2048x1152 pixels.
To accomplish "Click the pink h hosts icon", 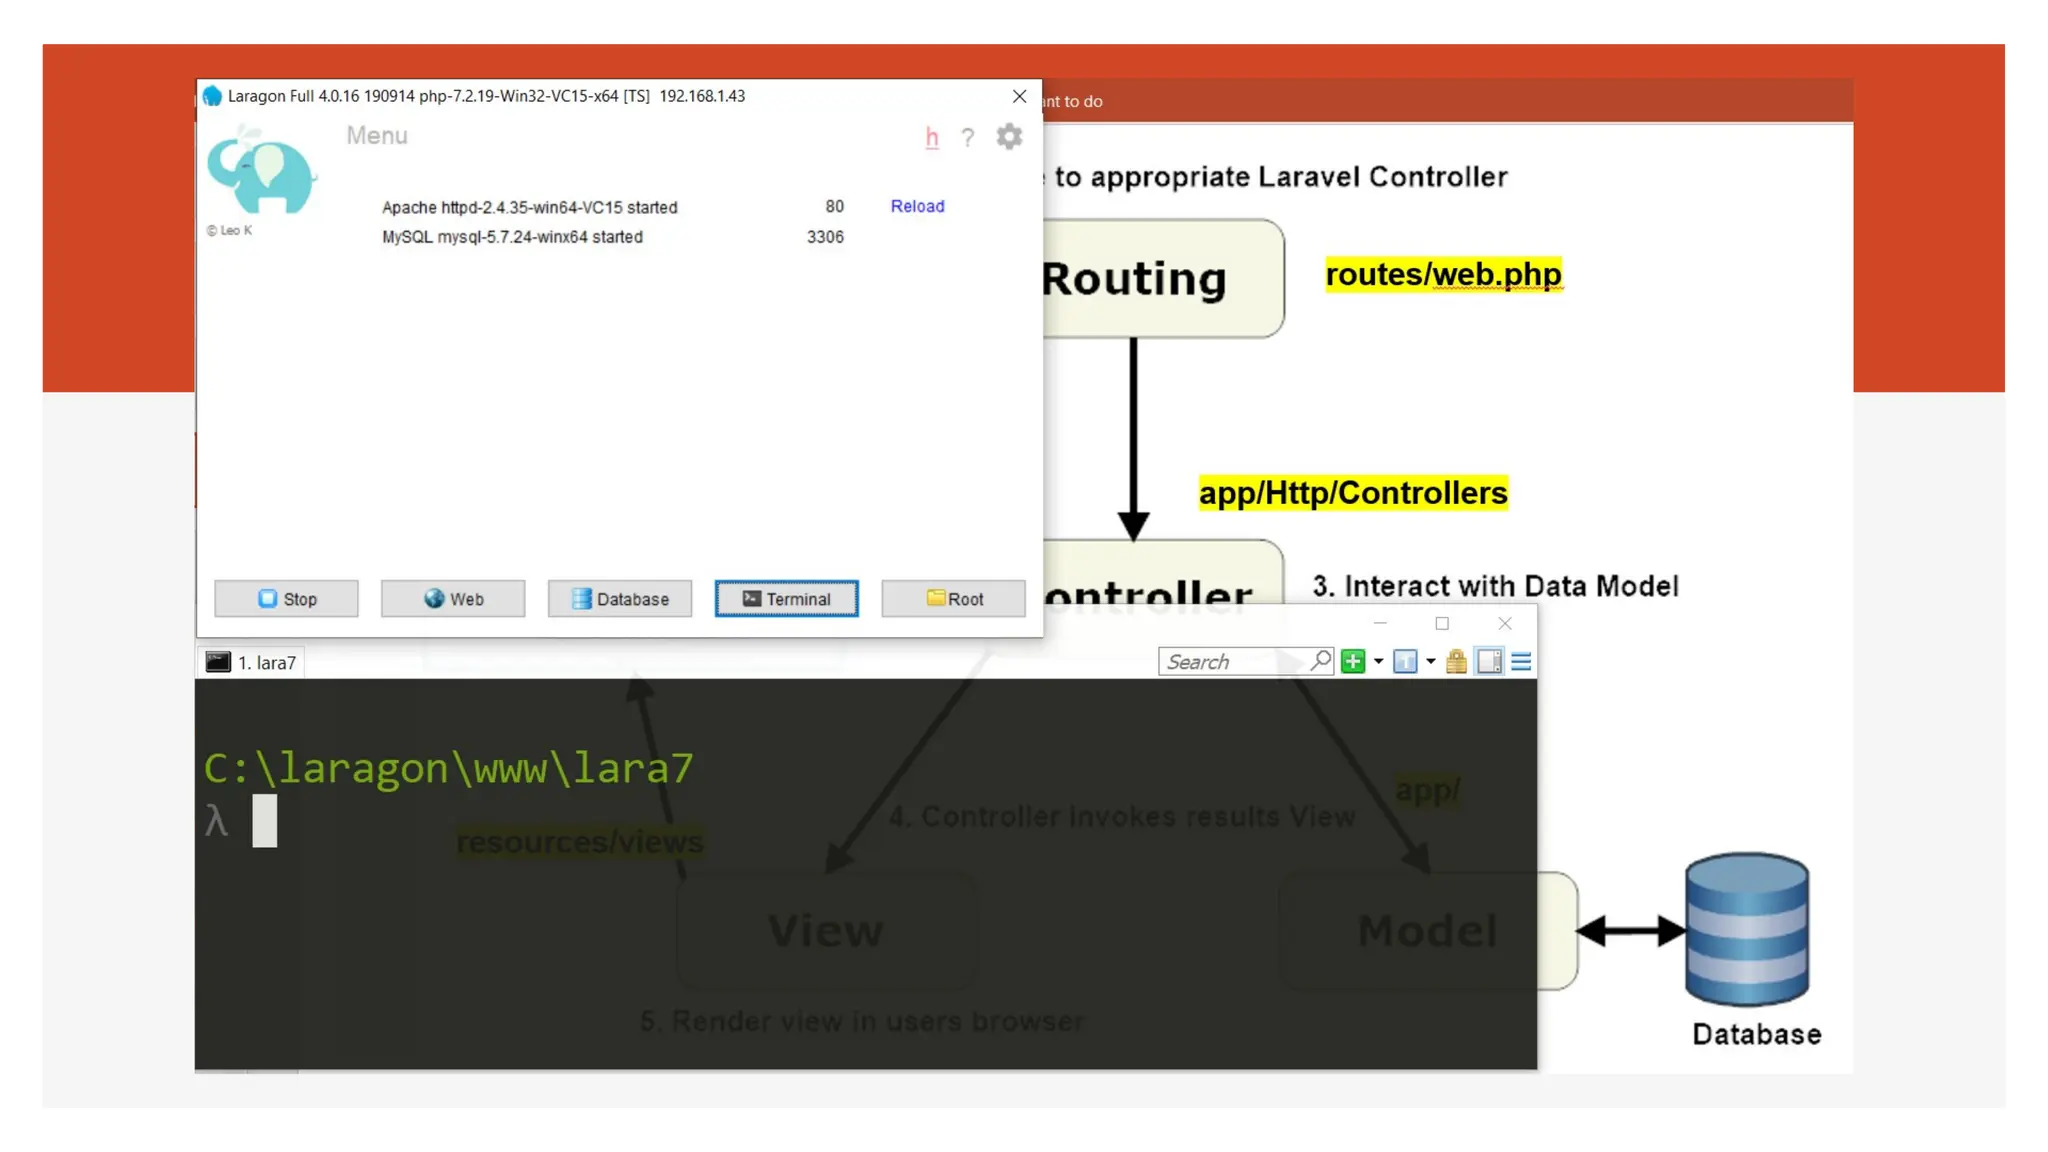I will pyautogui.click(x=932, y=137).
